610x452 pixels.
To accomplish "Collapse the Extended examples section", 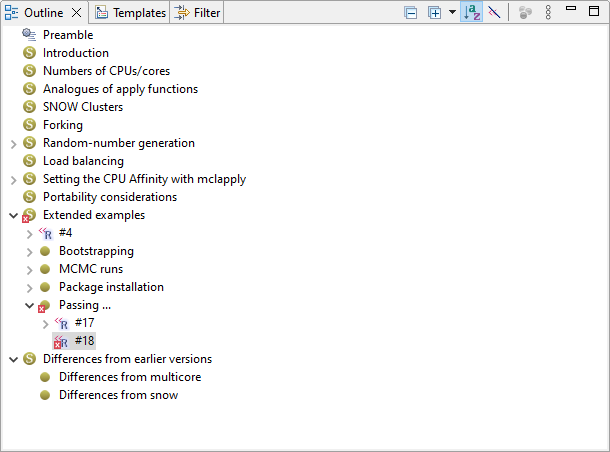I will [13, 215].
